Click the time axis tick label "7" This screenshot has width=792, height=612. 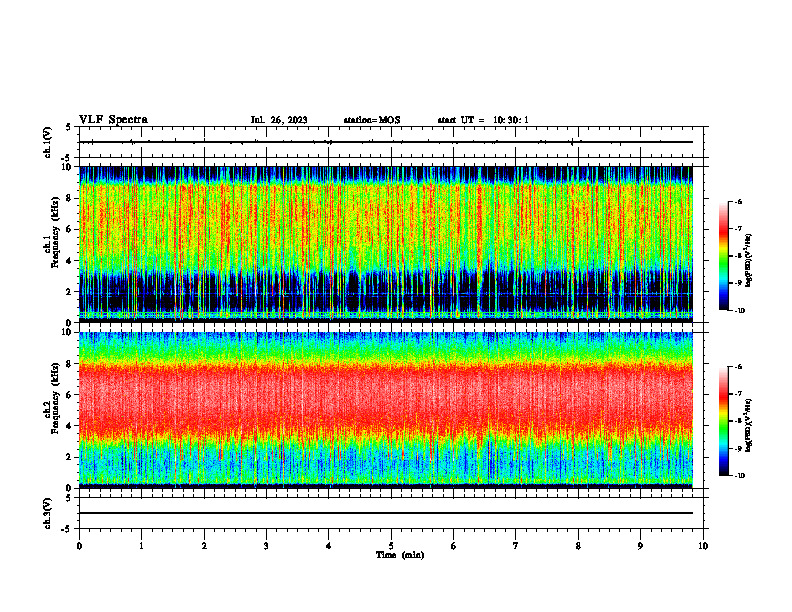(516, 545)
